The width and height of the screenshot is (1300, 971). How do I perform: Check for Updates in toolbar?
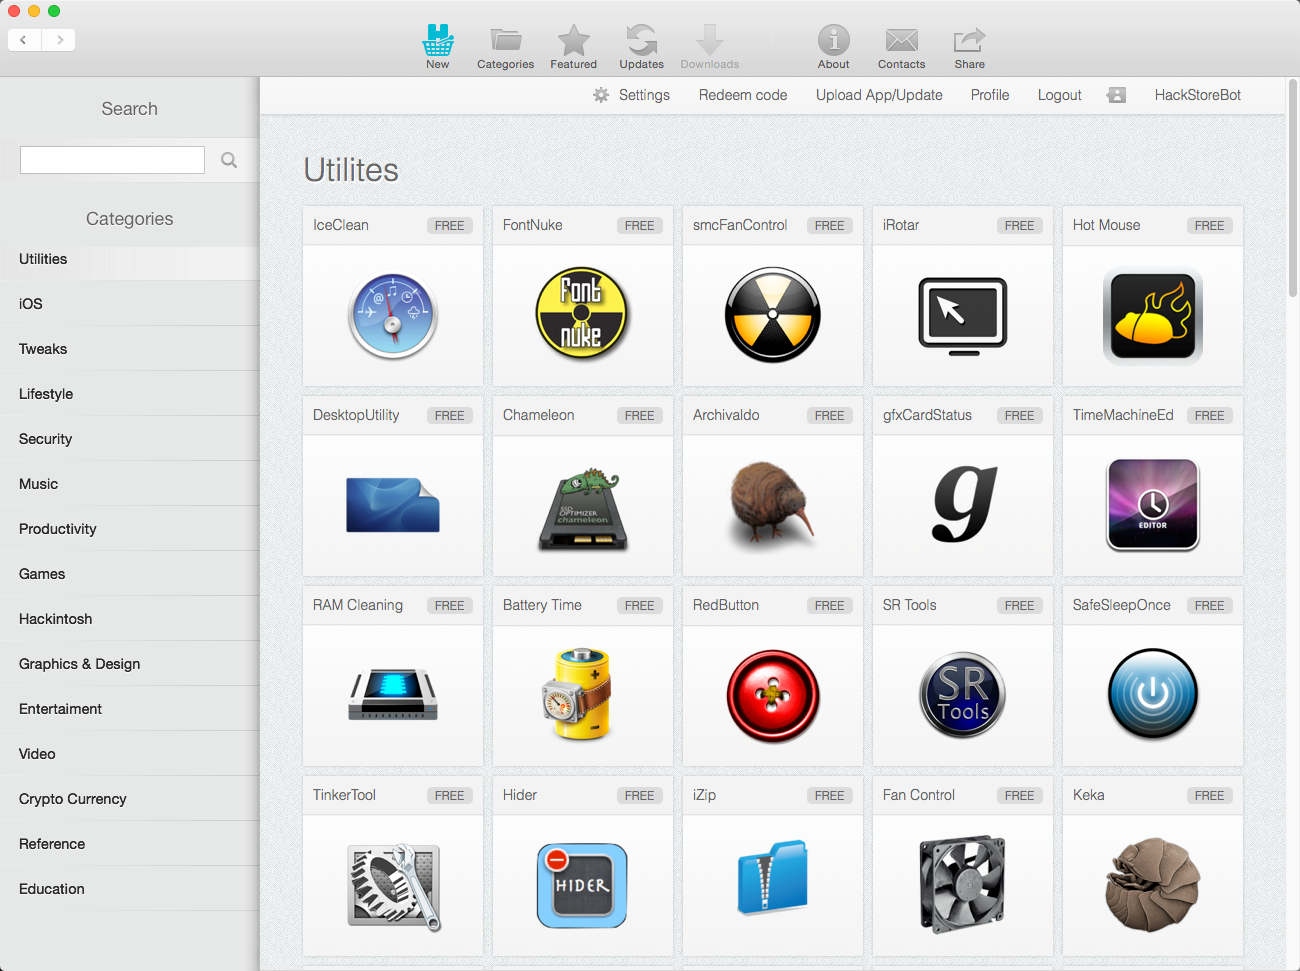click(x=642, y=40)
